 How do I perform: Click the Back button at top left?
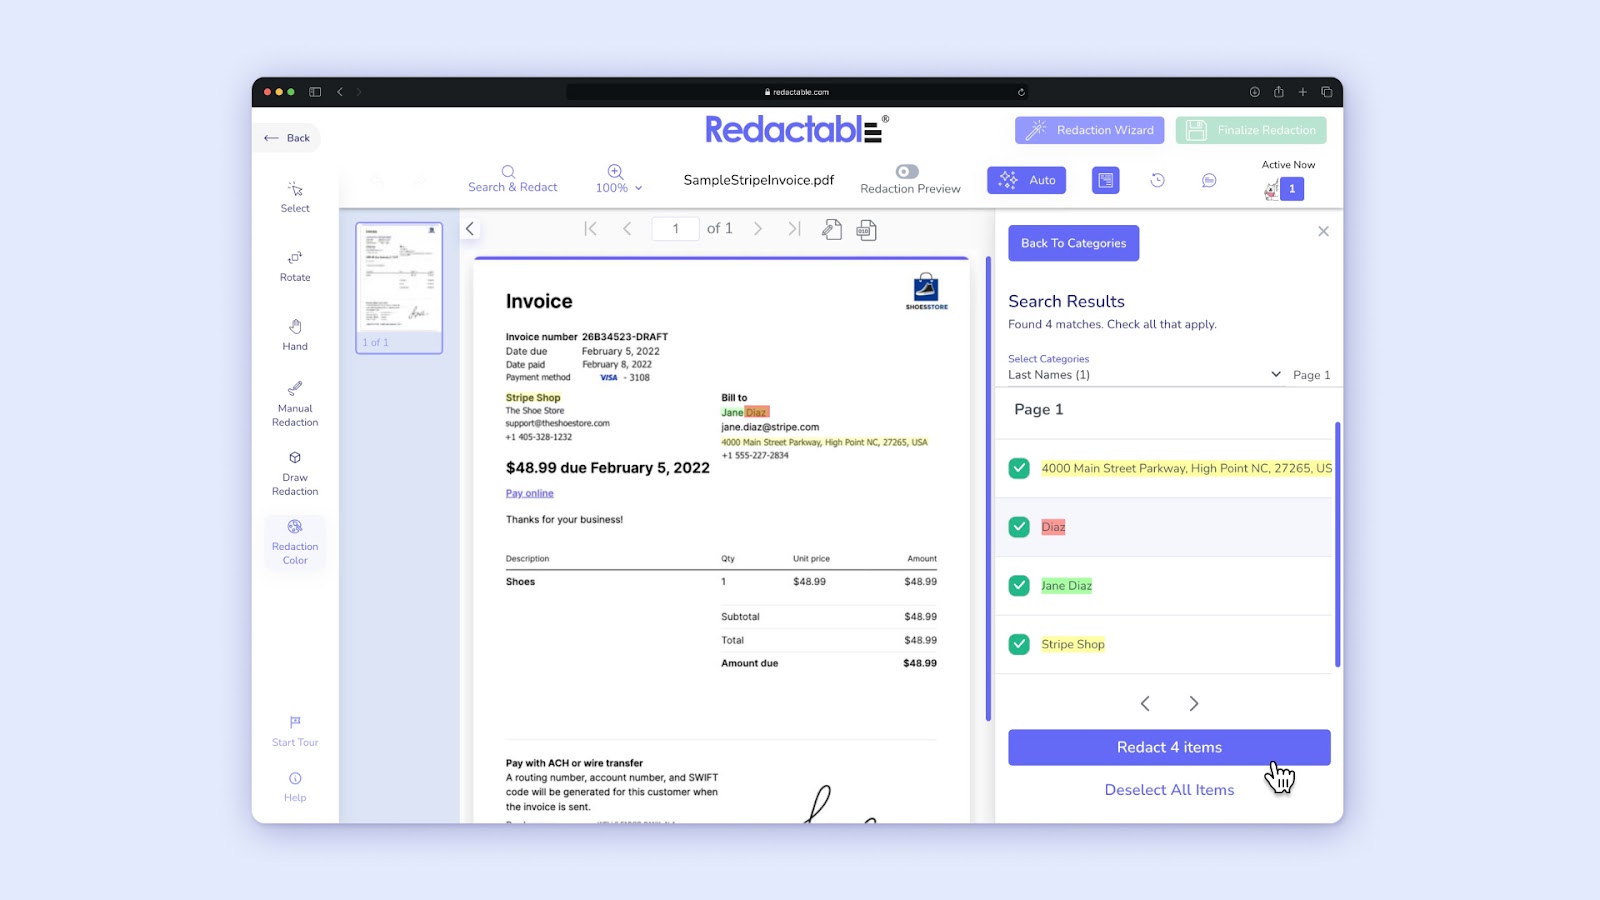tap(288, 138)
